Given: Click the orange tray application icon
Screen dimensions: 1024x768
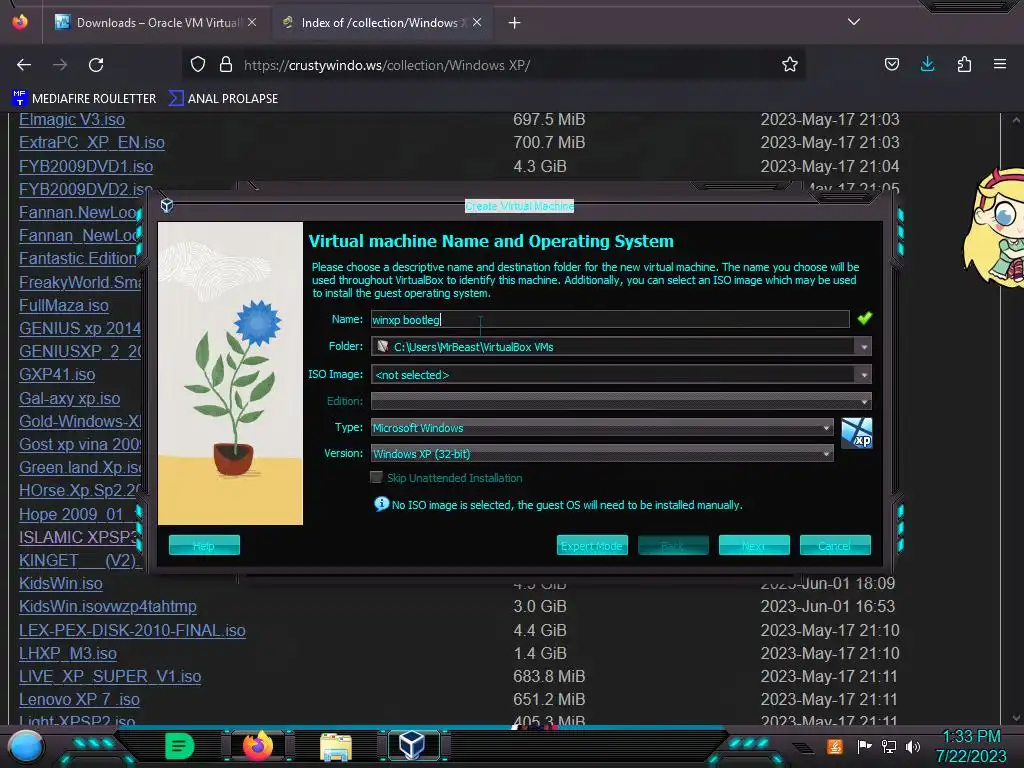Looking at the screenshot, I should coord(835,746).
